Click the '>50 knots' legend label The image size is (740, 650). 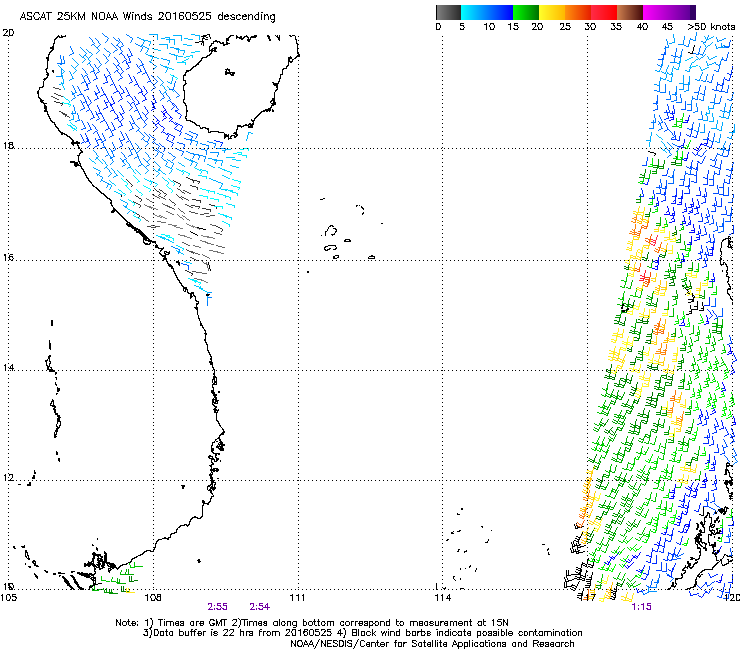(711, 27)
